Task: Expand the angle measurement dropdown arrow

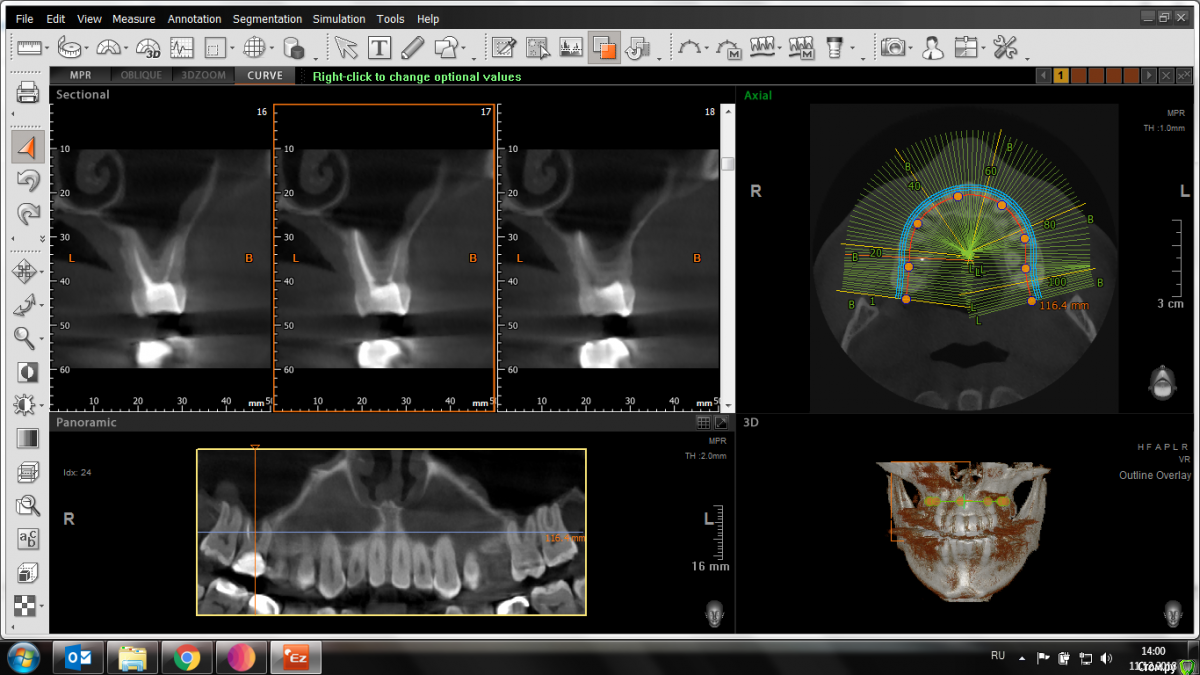Action: (126, 48)
